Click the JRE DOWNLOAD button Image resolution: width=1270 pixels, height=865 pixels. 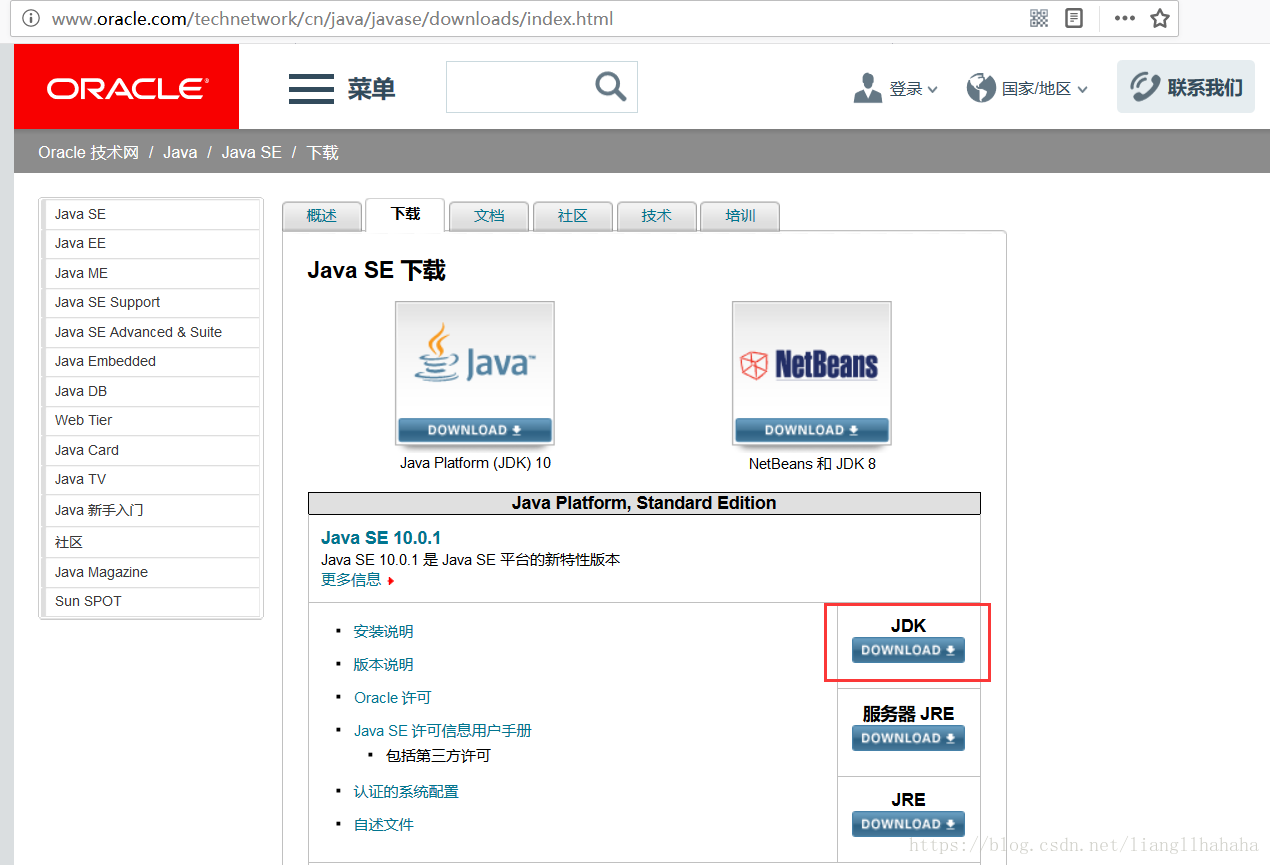[x=908, y=824]
